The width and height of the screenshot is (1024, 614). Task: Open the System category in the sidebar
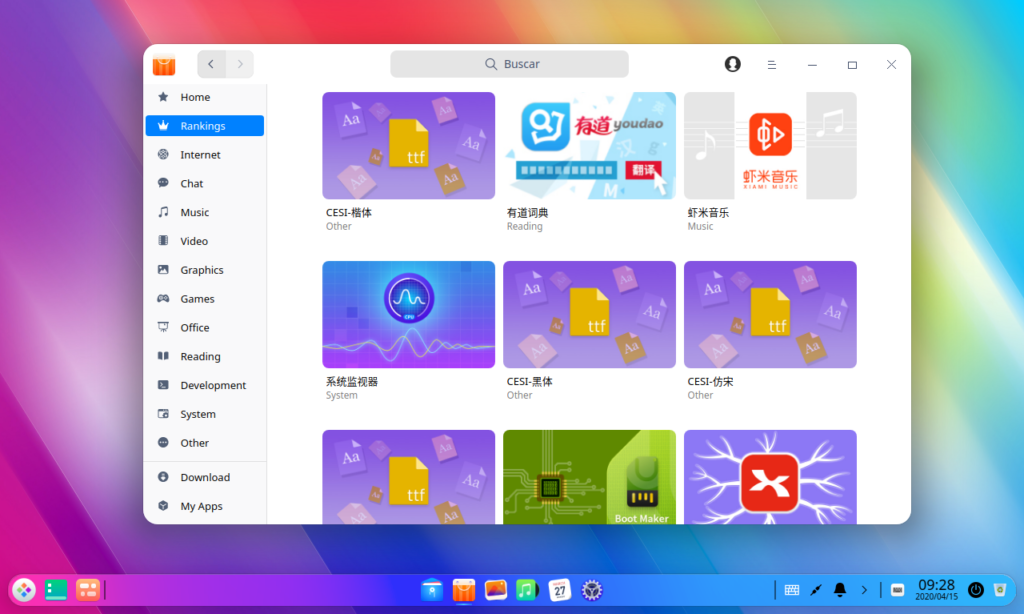point(204,413)
